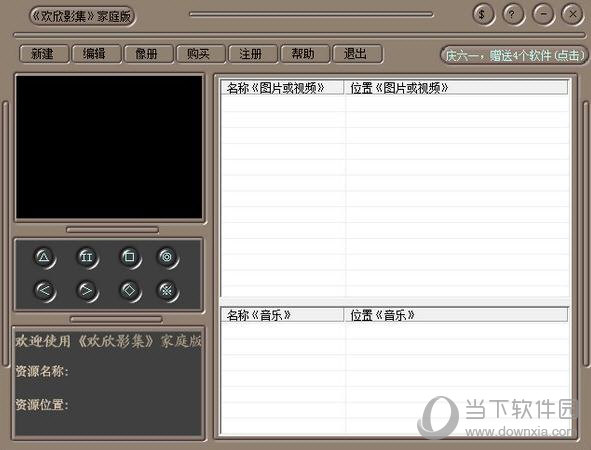Minimize the window with the dash button

543,15
